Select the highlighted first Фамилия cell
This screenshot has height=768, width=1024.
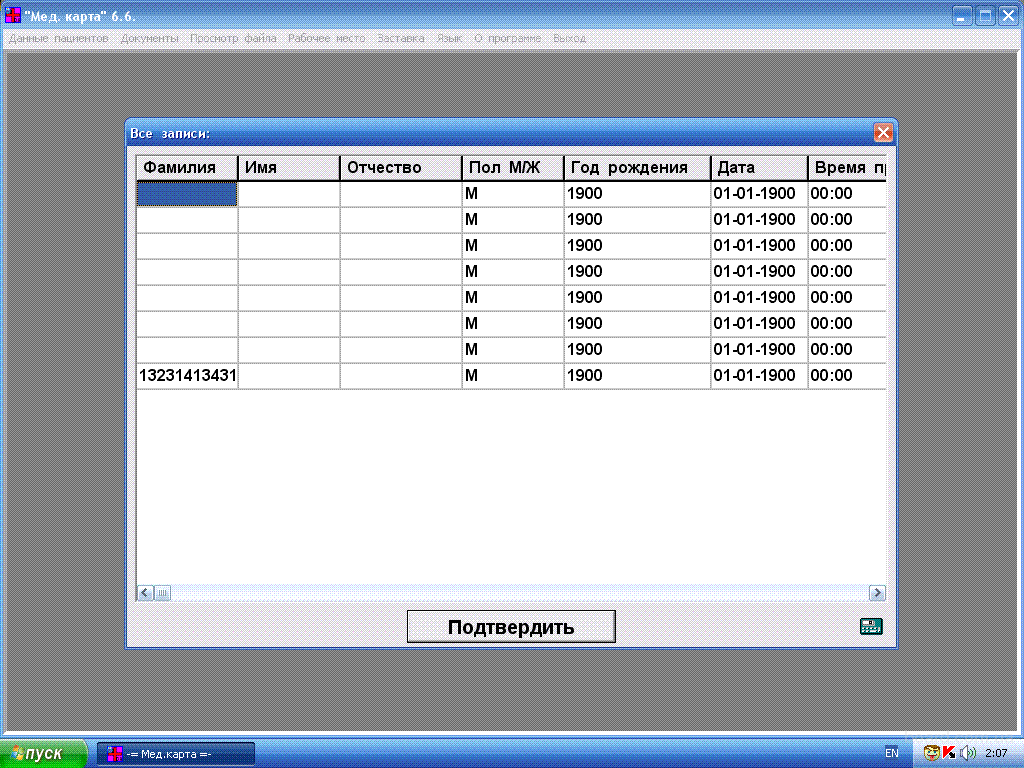coord(187,193)
